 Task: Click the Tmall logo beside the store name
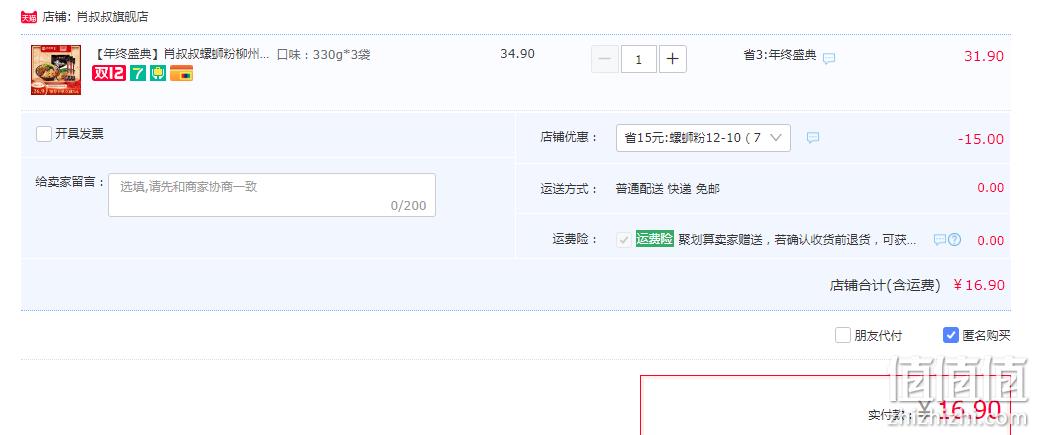click(x=29, y=17)
